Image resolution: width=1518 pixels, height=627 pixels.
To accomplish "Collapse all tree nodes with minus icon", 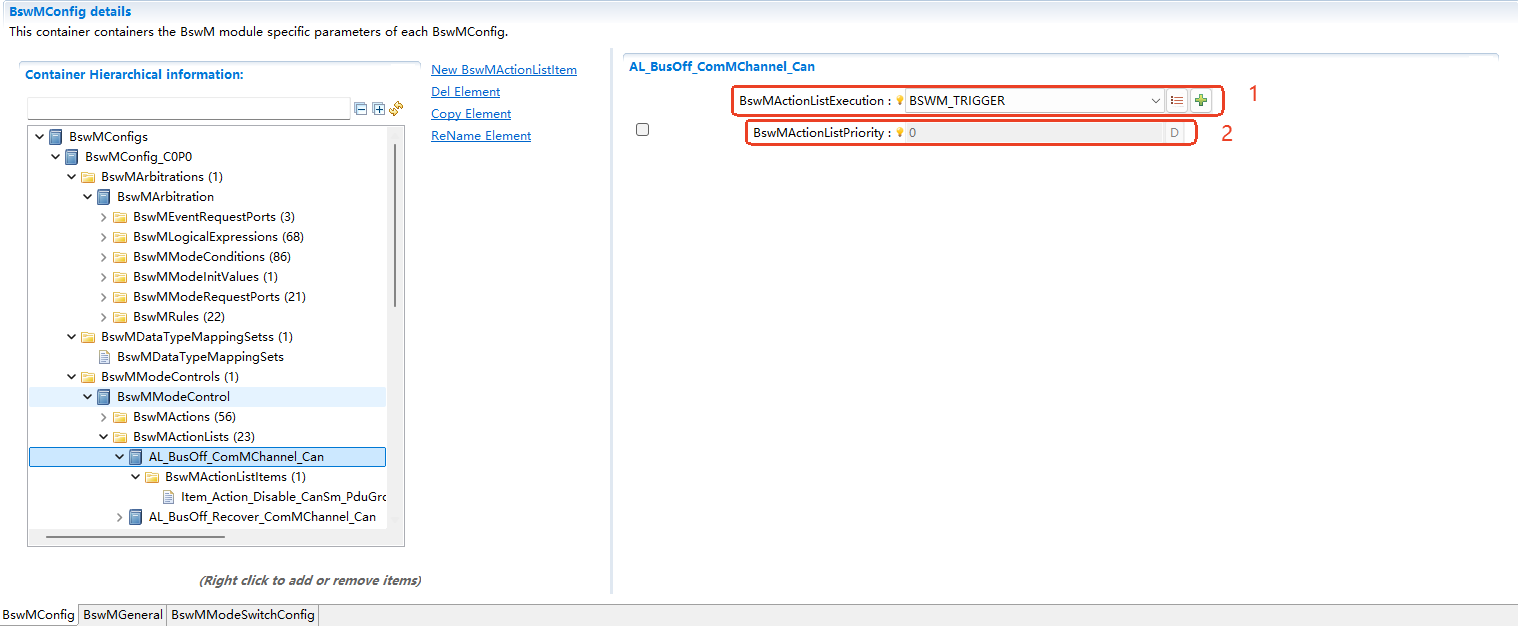I will [x=361, y=108].
